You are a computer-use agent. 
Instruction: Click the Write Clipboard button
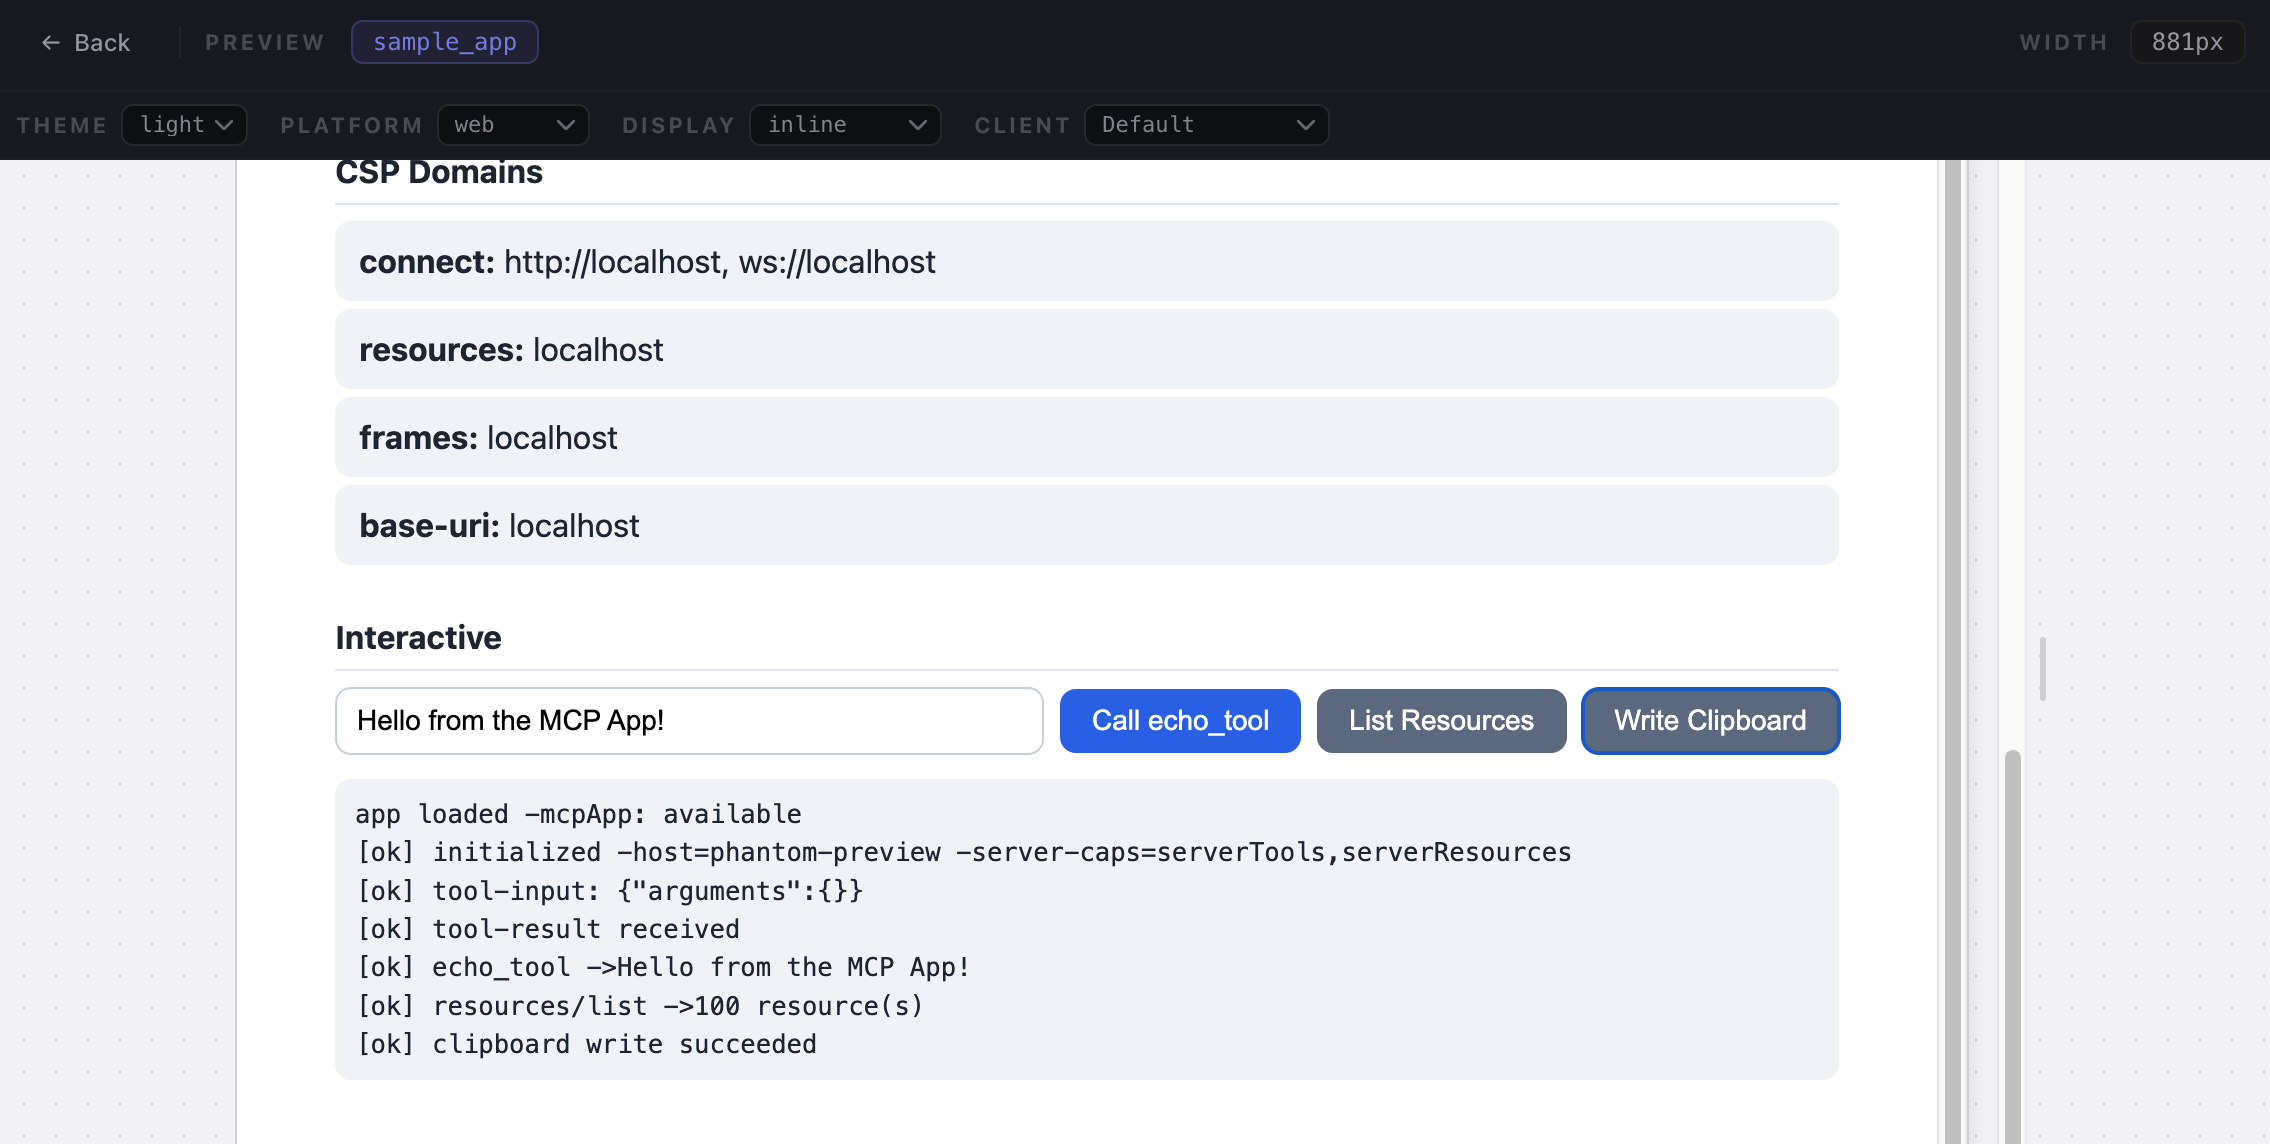click(x=1710, y=721)
